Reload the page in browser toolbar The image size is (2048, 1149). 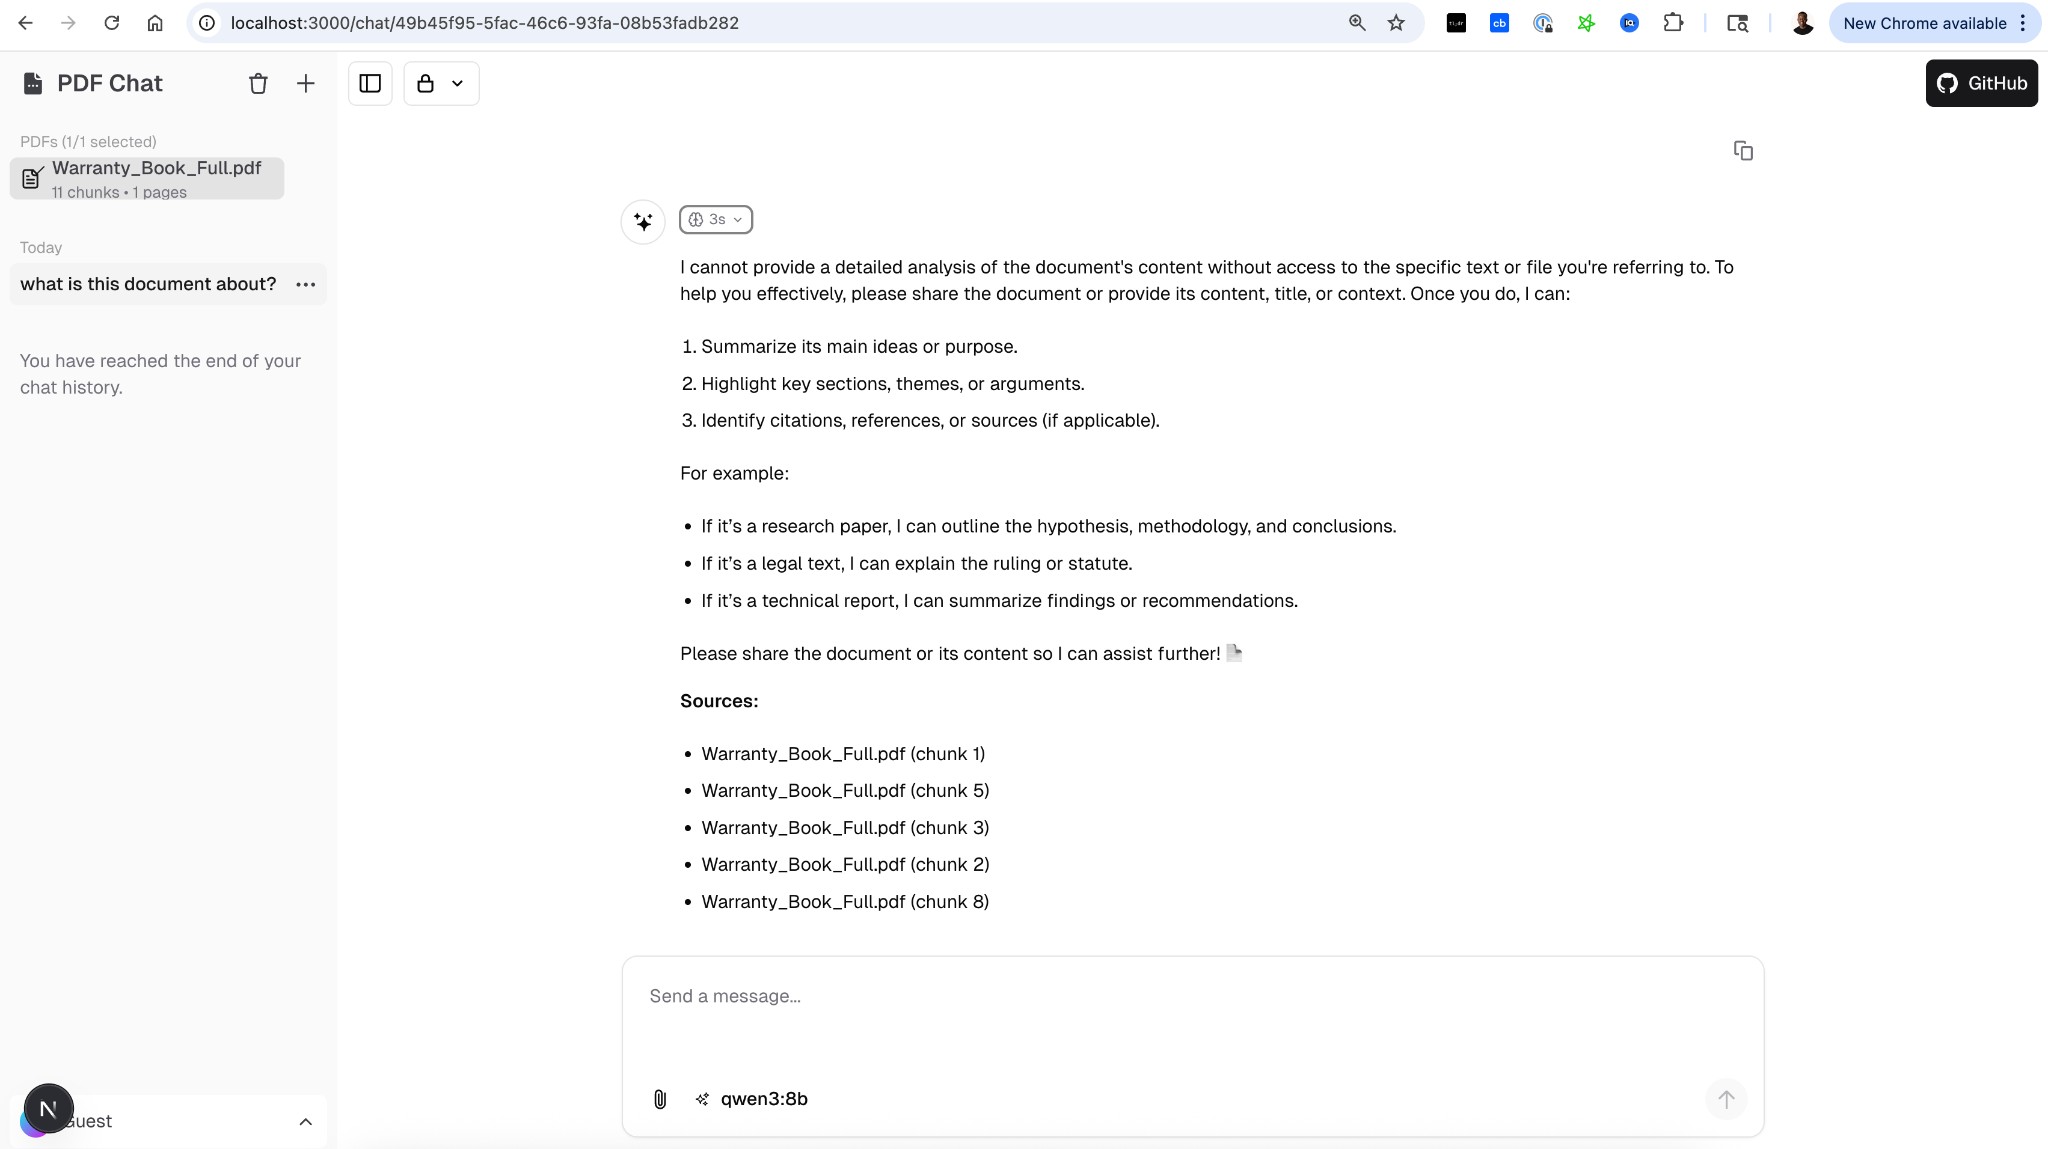point(112,23)
